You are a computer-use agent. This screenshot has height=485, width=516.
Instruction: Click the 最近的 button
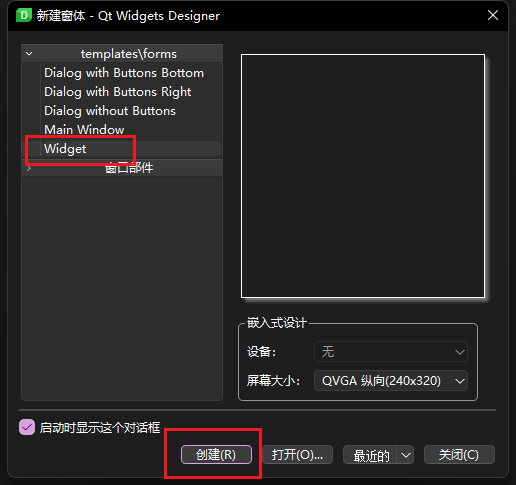tap(371, 455)
